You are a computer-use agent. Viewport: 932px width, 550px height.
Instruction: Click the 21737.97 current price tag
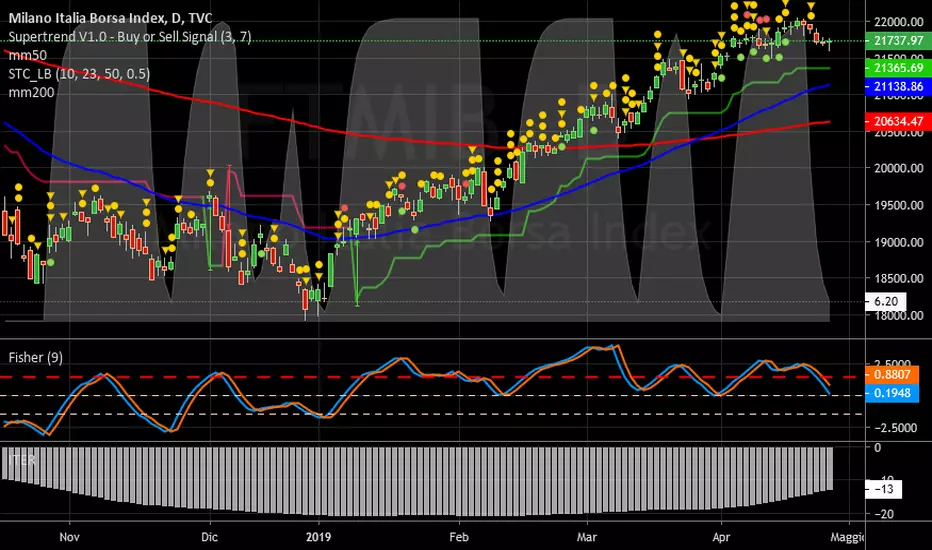pos(898,40)
